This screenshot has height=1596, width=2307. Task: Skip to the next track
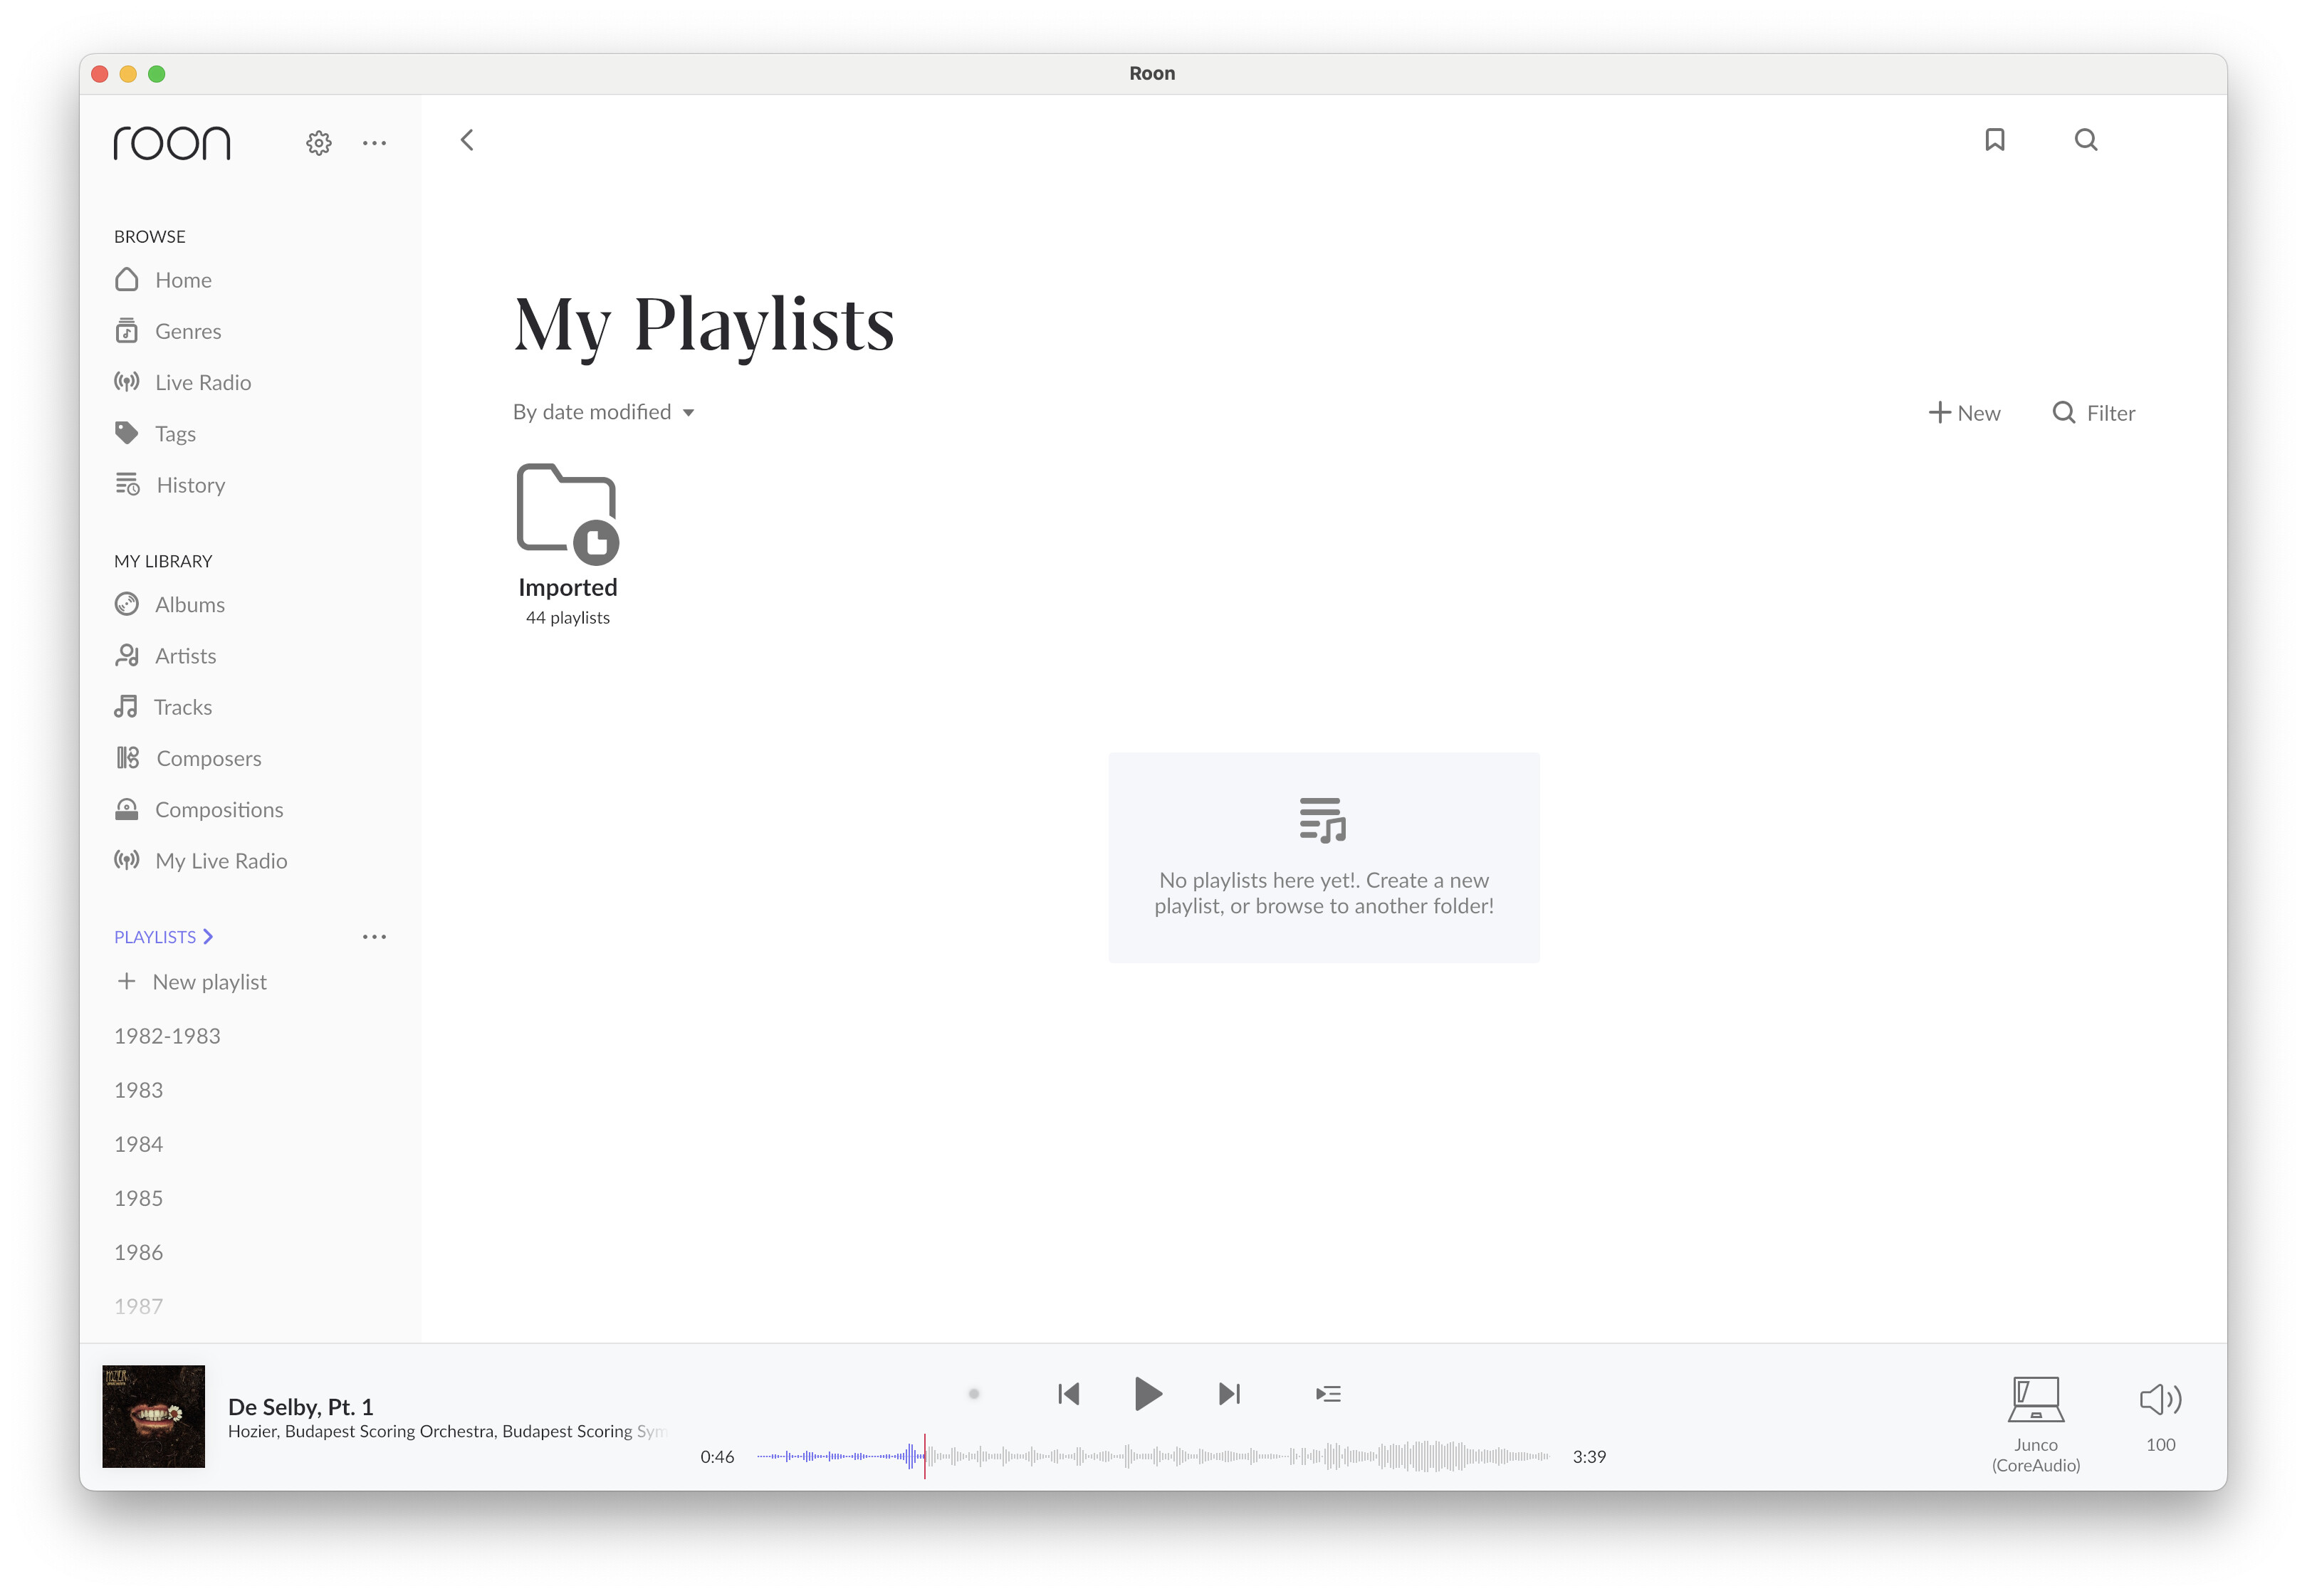pyautogui.click(x=1229, y=1393)
